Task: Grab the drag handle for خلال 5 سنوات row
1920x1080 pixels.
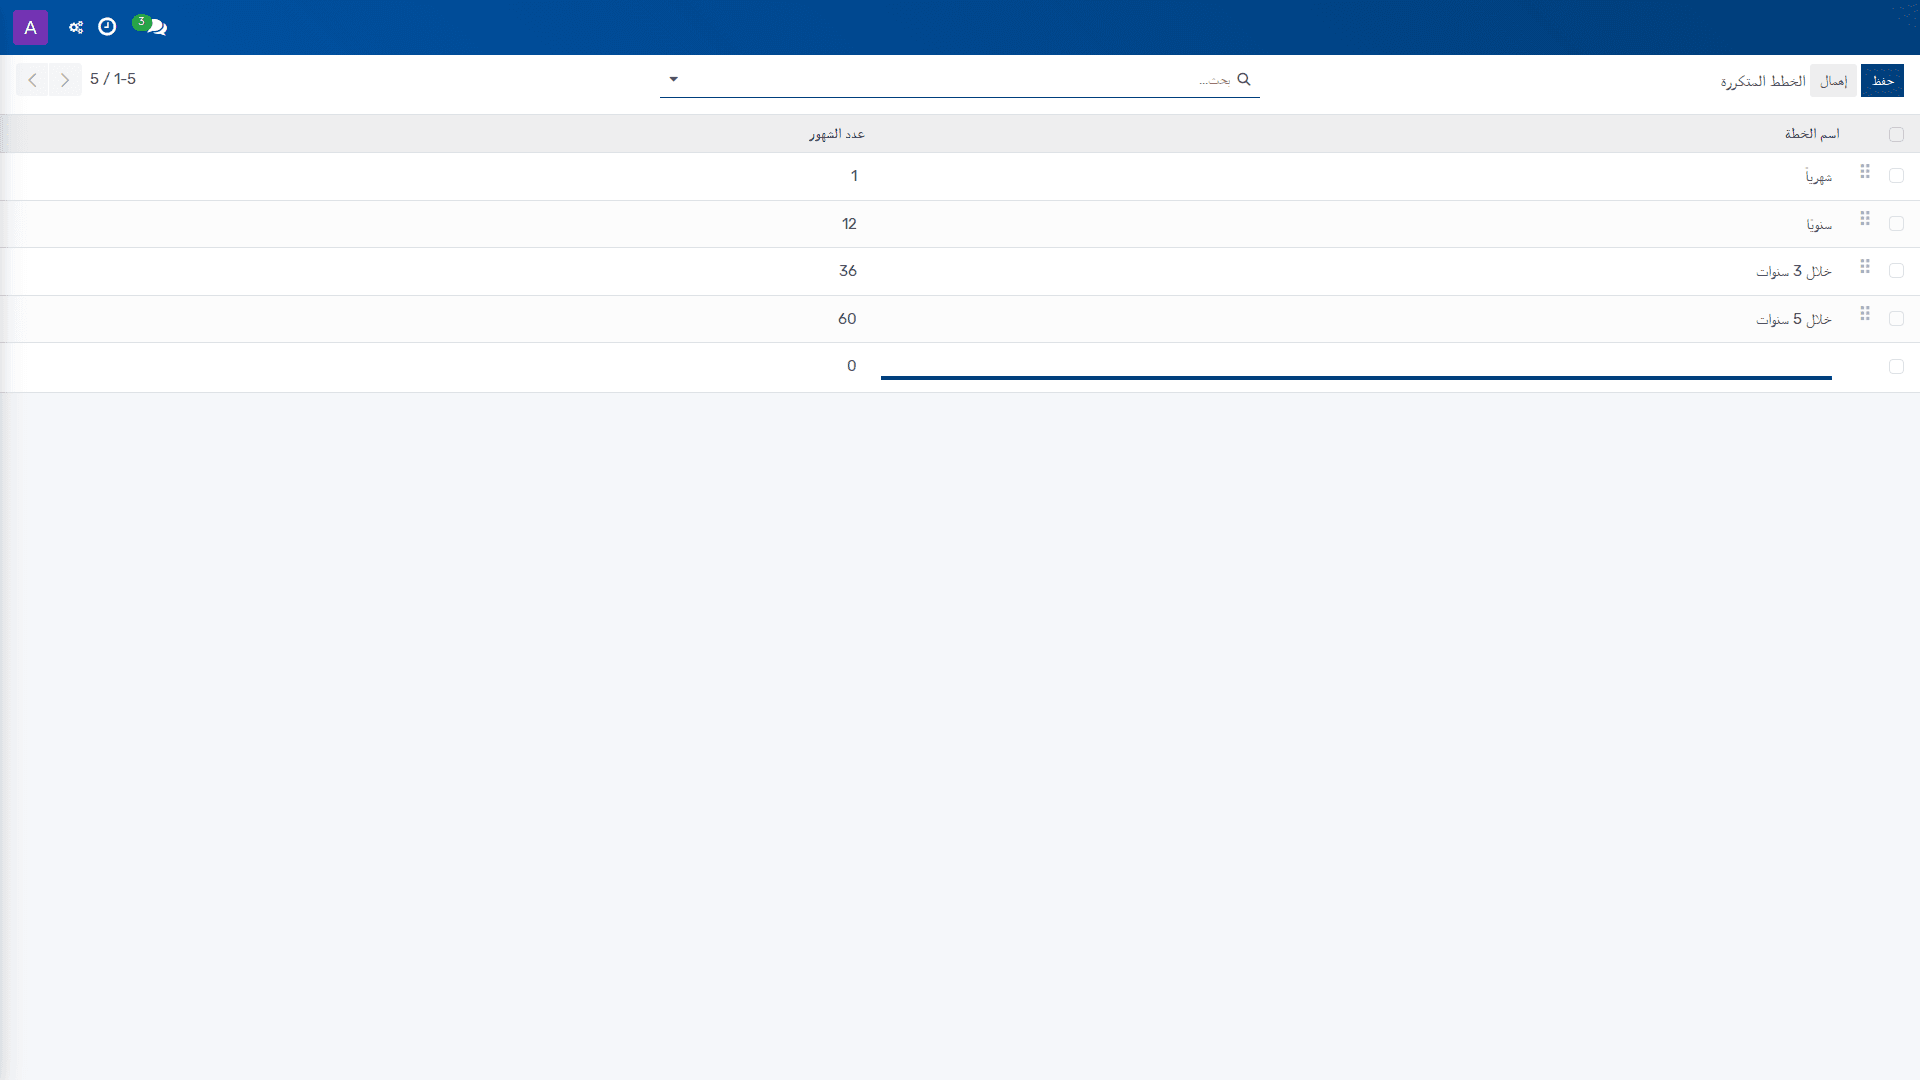Action: click(1865, 314)
